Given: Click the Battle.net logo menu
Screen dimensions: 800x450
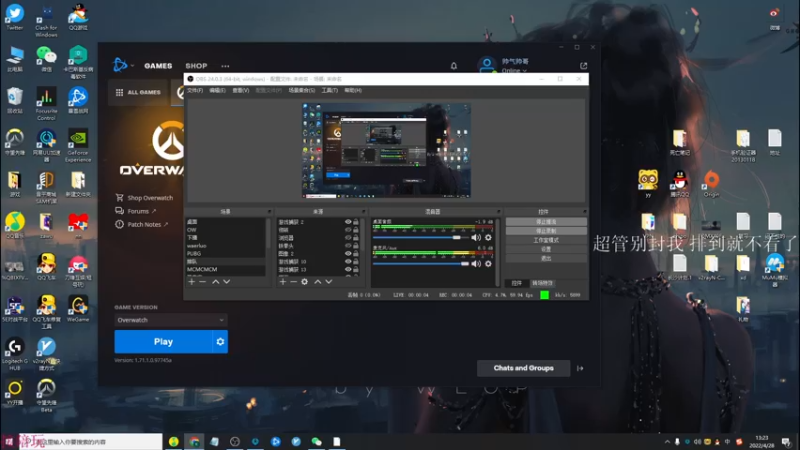Looking at the screenshot, I should pyautogui.click(x=120, y=65).
